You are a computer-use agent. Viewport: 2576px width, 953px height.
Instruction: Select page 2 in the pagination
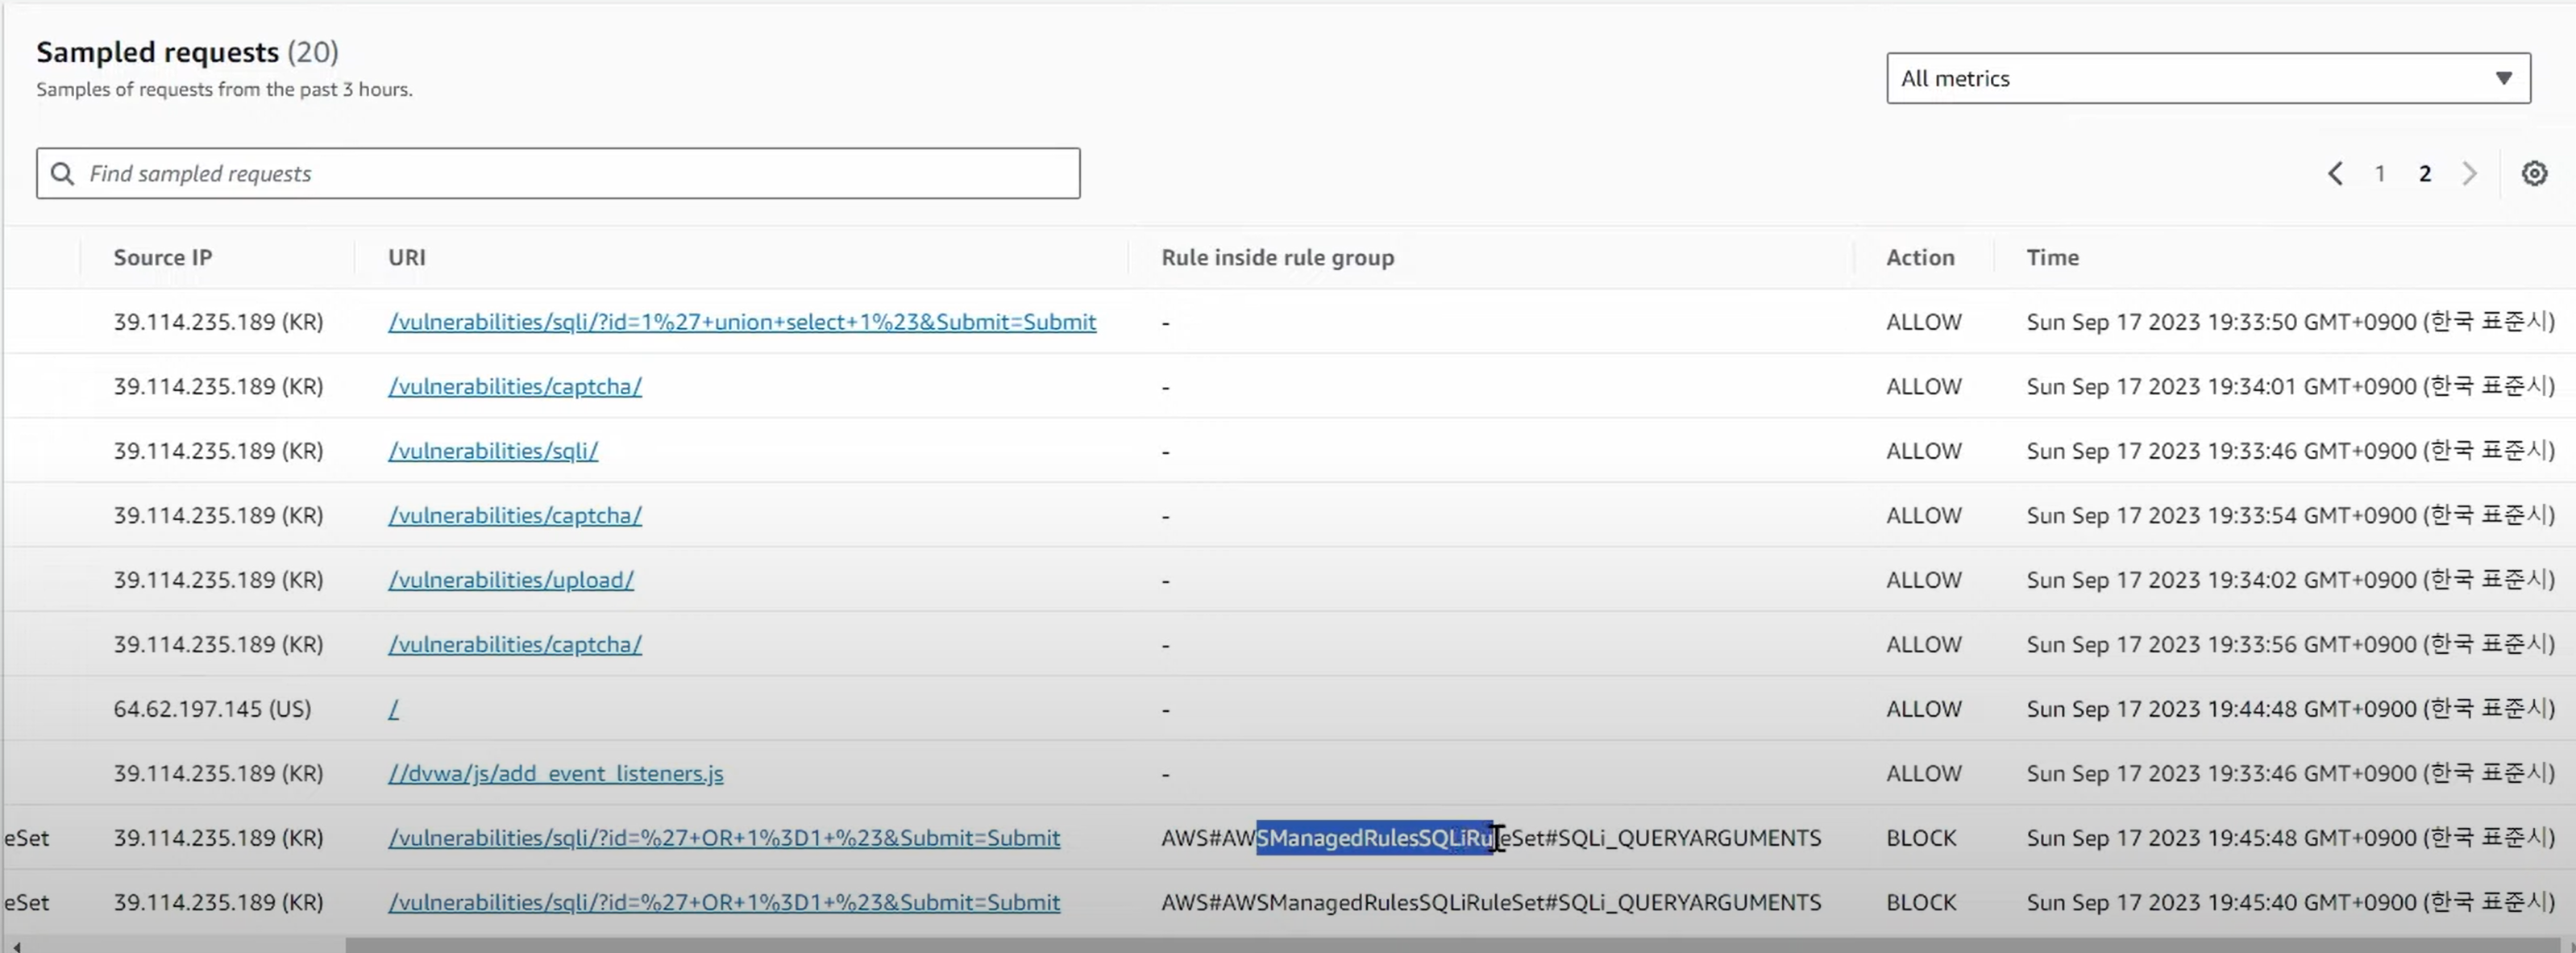pos(2424,174)
